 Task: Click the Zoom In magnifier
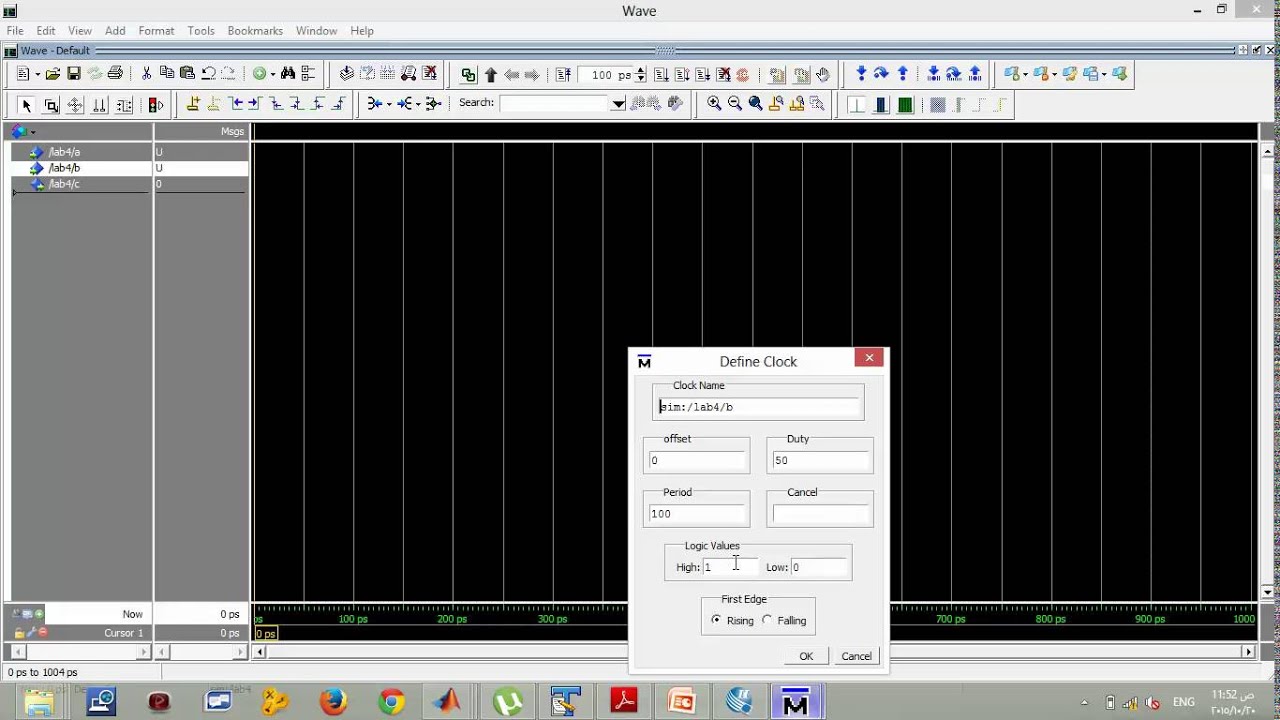tap(714, 104)
